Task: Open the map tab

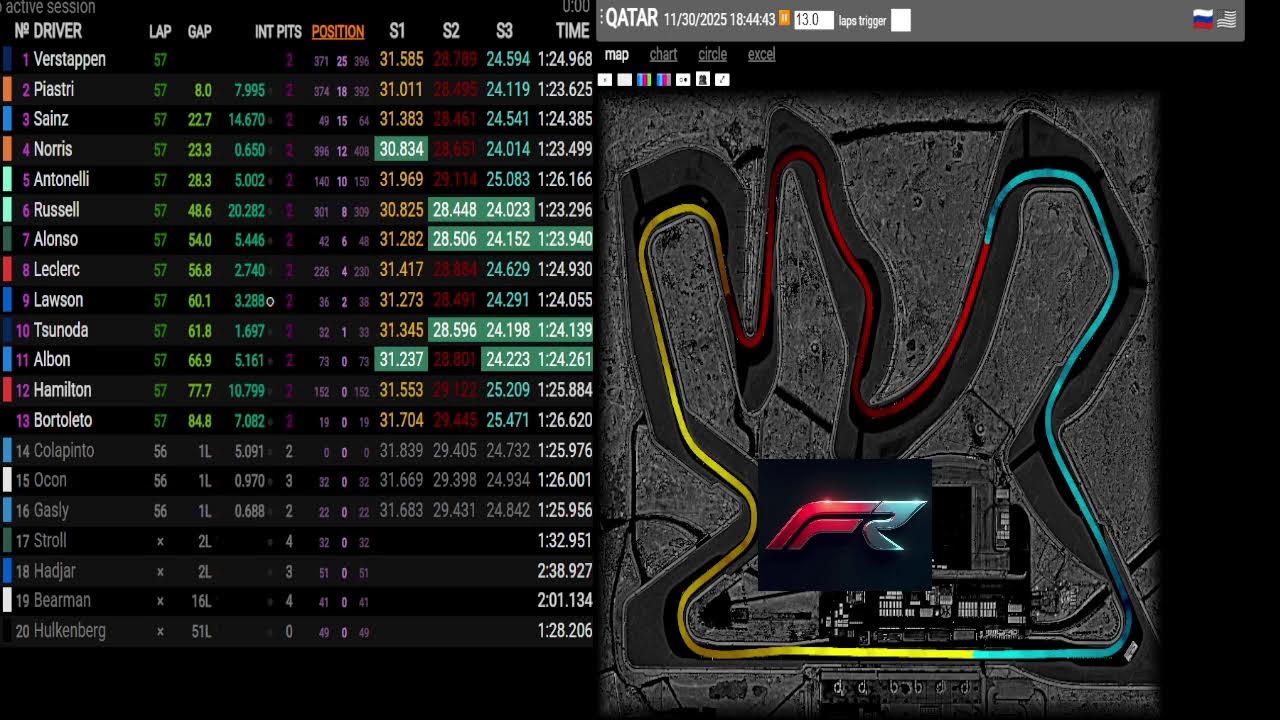Action: pyautogui.click(x=617, y=54)
